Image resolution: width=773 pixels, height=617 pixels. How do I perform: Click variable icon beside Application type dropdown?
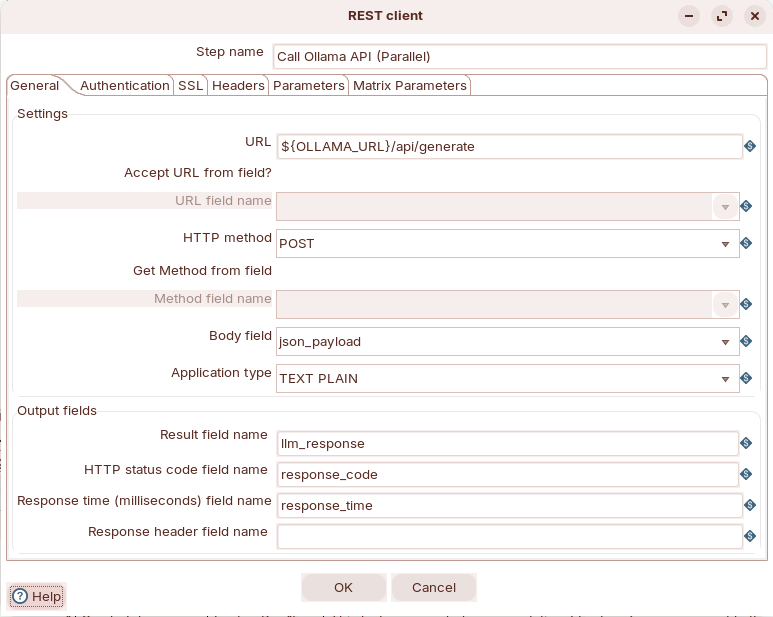click(x=745, y=379)
